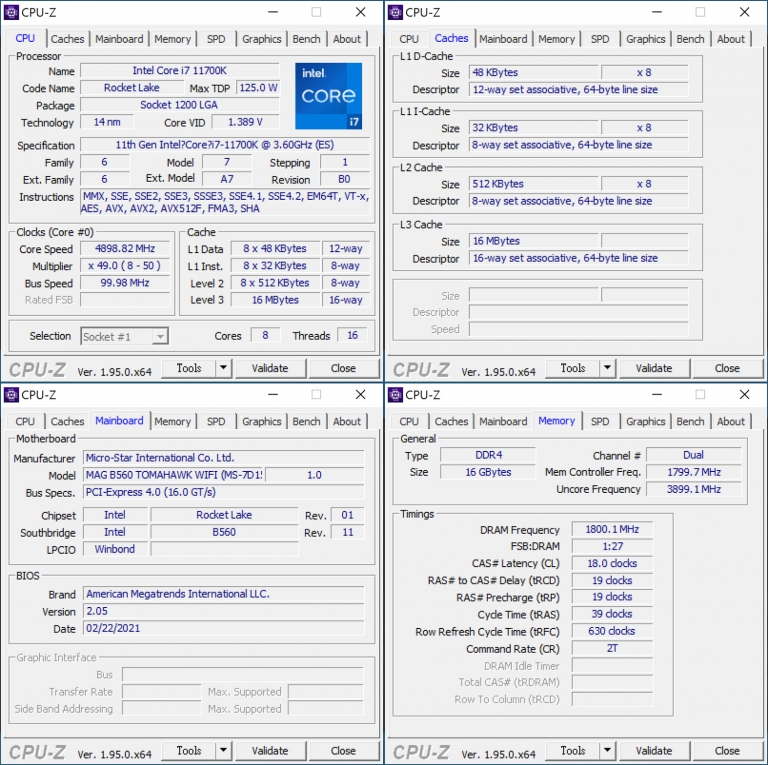Open Bench tab in CPU window
This screenshot has width=768, height=765.
coord(307,39)
